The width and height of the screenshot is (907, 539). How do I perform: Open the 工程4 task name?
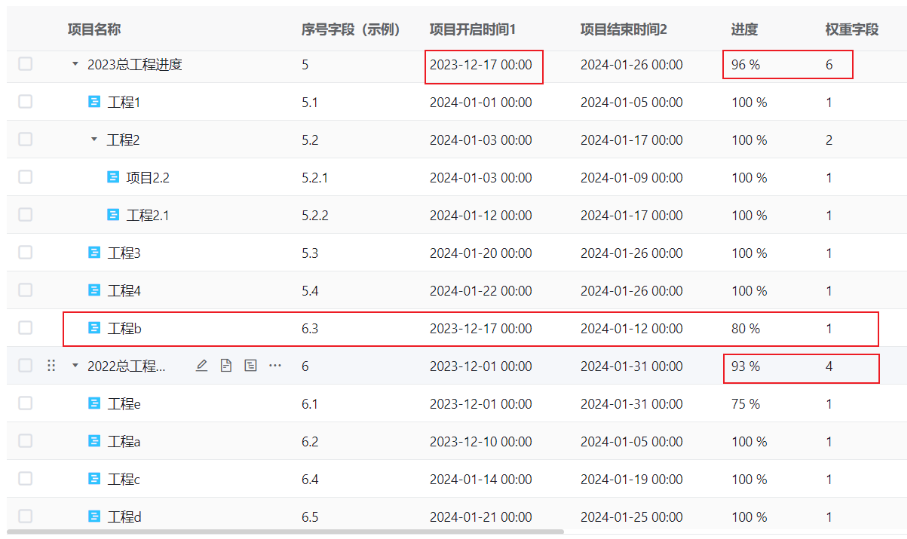124,291
